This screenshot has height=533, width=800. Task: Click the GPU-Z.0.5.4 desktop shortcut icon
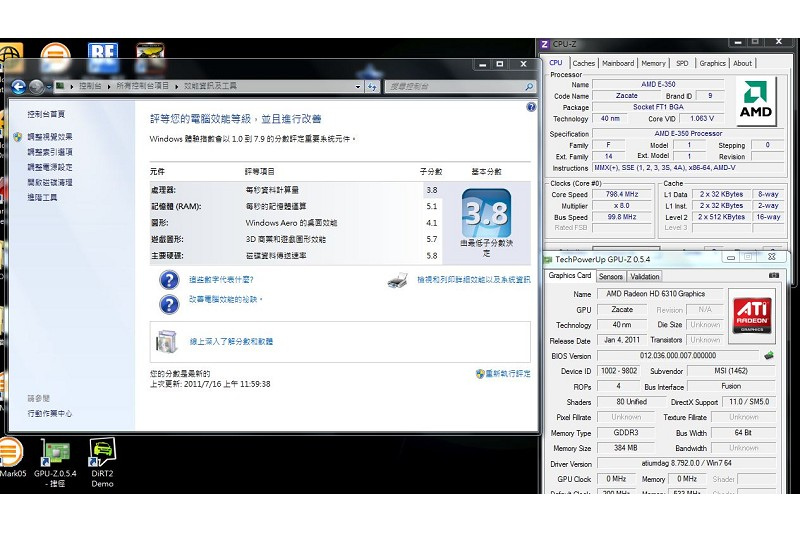coord(55,453)
